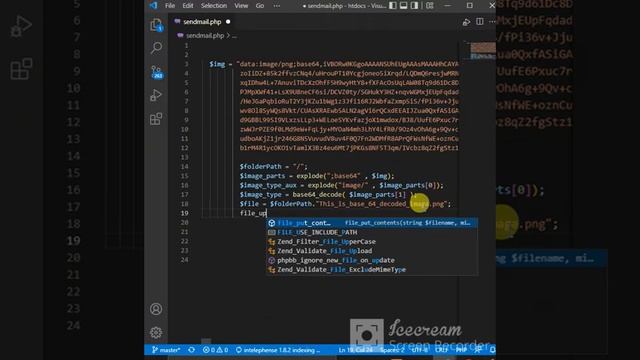Screen dimensions: 640x360
Task: Expand the breadcrumb ellipsis after sendmail.php
Action: pos(234,36)
